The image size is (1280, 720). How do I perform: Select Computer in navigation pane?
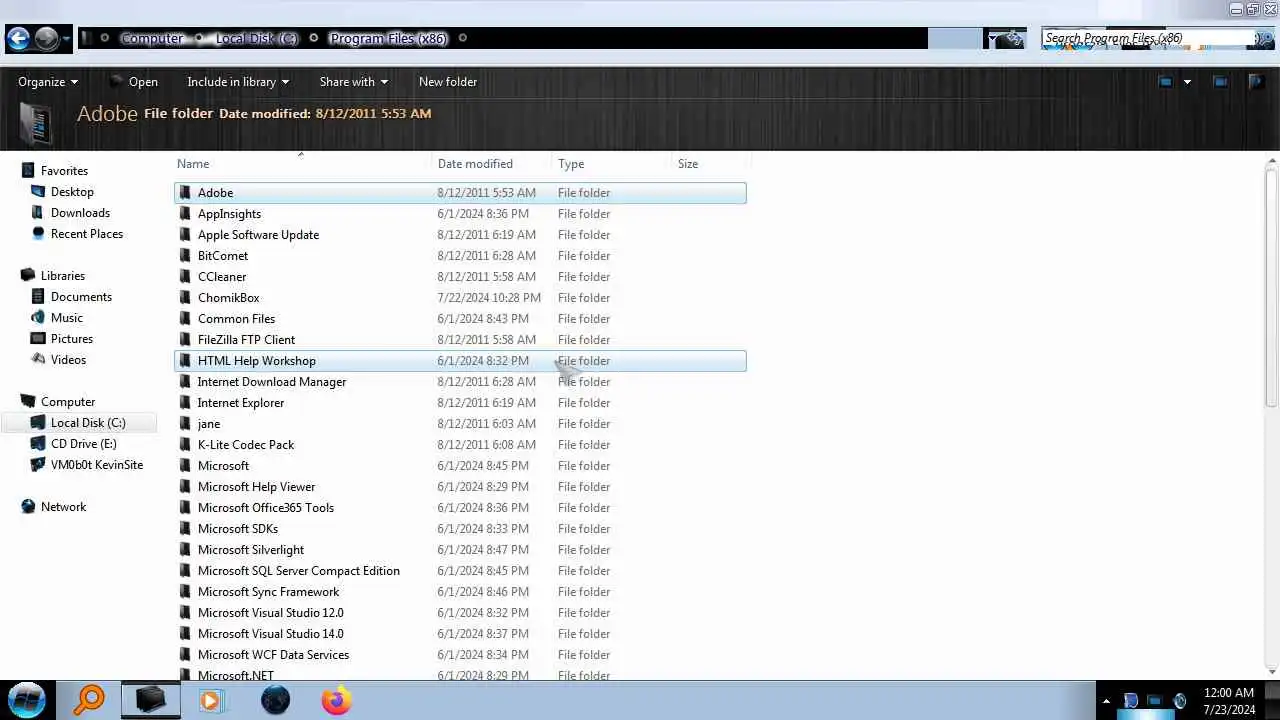click(68, 402)
